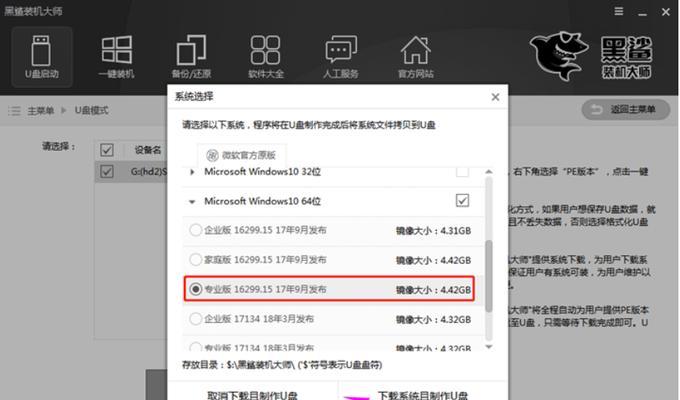Click 主菜单 in the breadcrumb
This screenshot has width=680, height=400.
click(40, 111)
